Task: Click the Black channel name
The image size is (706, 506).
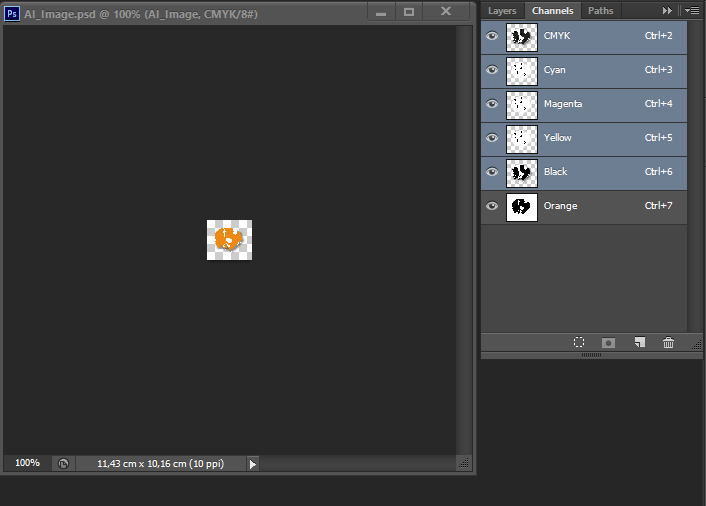Action: 556,172
